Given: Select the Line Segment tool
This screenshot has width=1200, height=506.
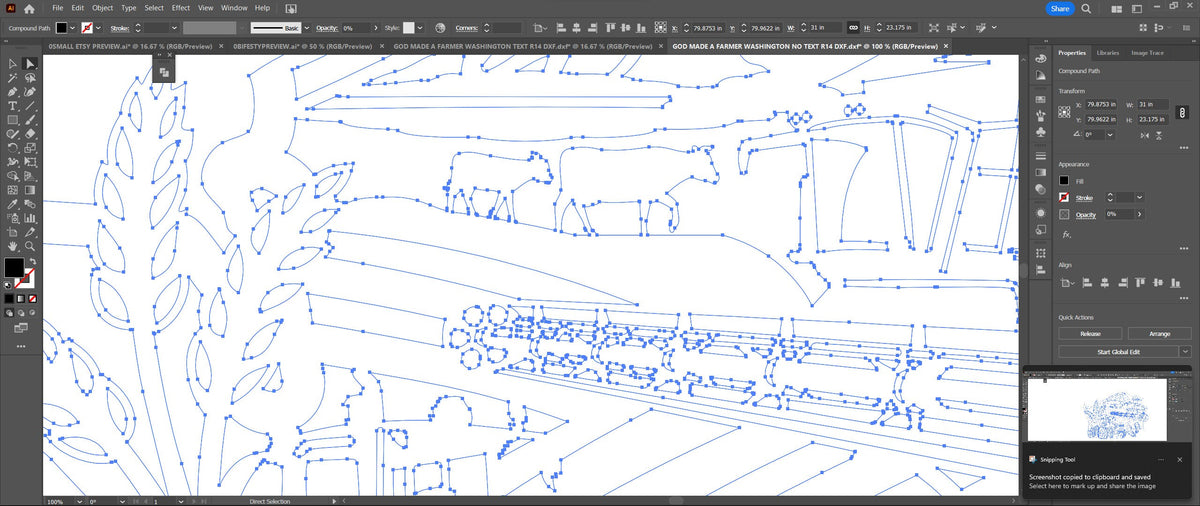Looking at the screenshot, I should [30, 105].
